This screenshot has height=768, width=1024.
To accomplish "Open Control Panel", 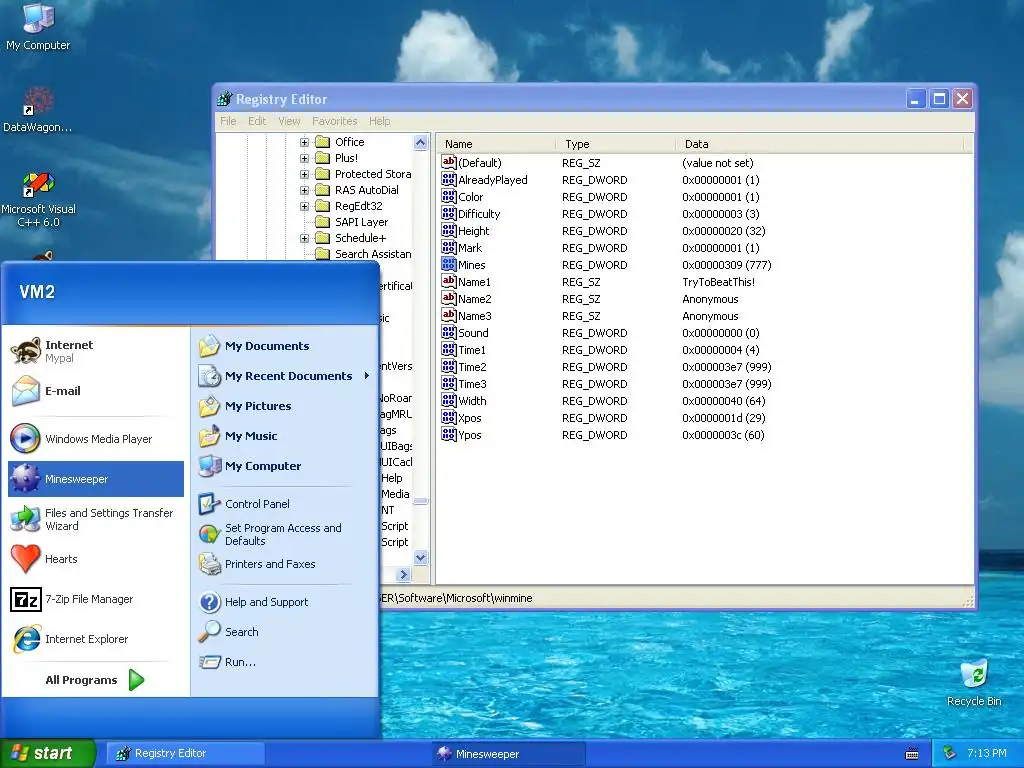I will (x=284, y=504).
